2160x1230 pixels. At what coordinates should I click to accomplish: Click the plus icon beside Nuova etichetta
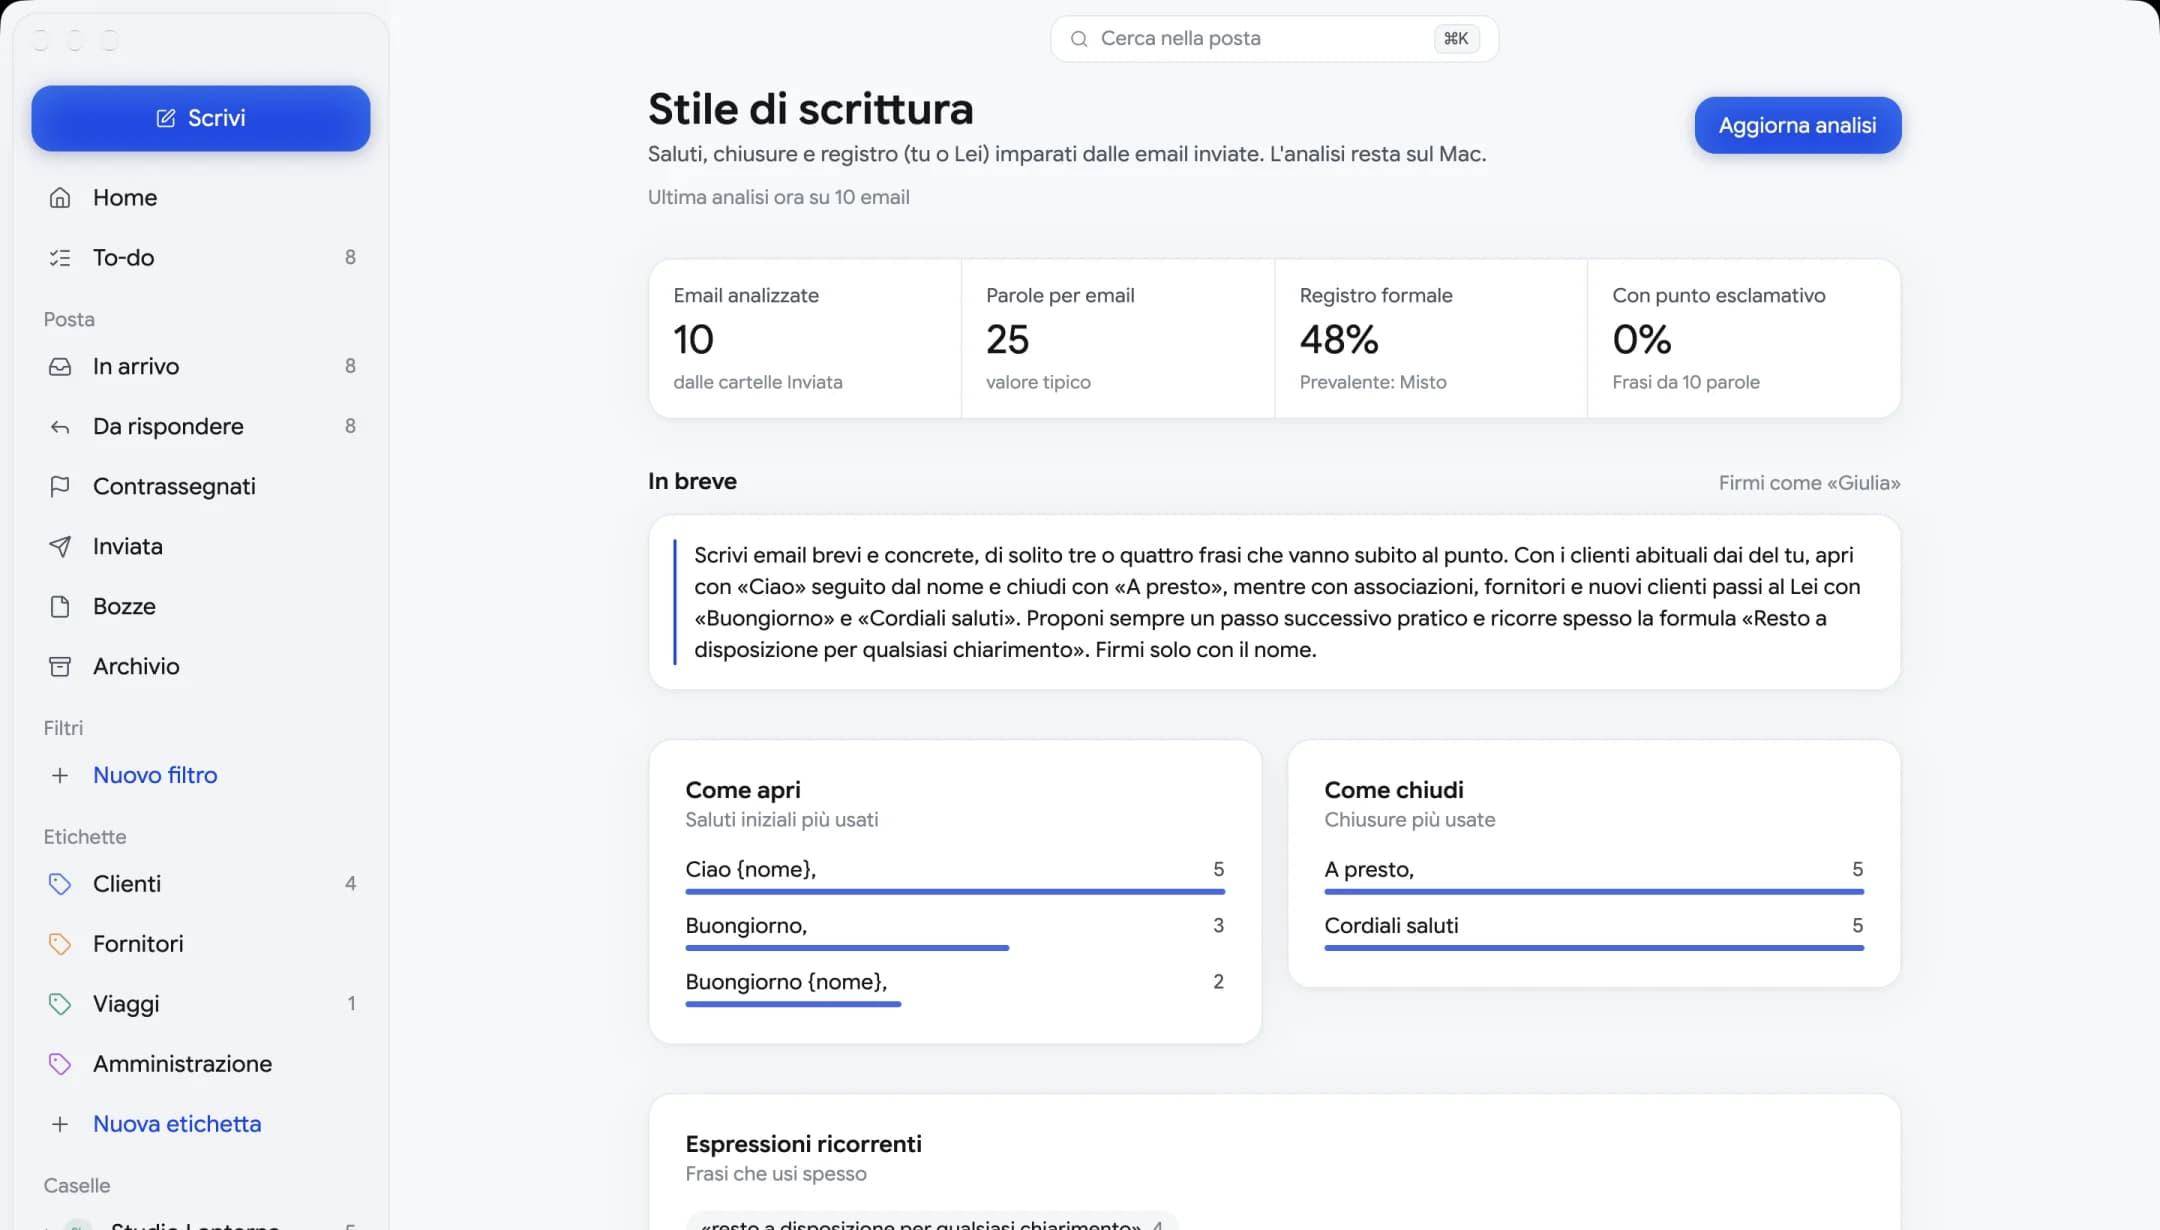click(60, 1124)
